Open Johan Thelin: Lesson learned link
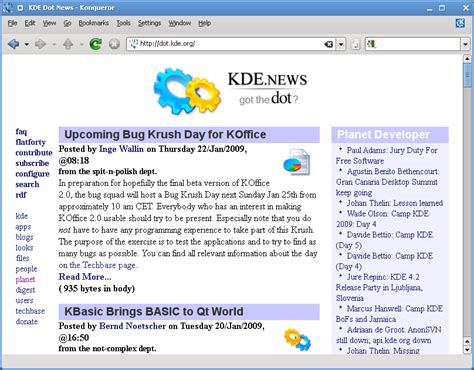Viewport: 474px width, 370px height. 395,203
